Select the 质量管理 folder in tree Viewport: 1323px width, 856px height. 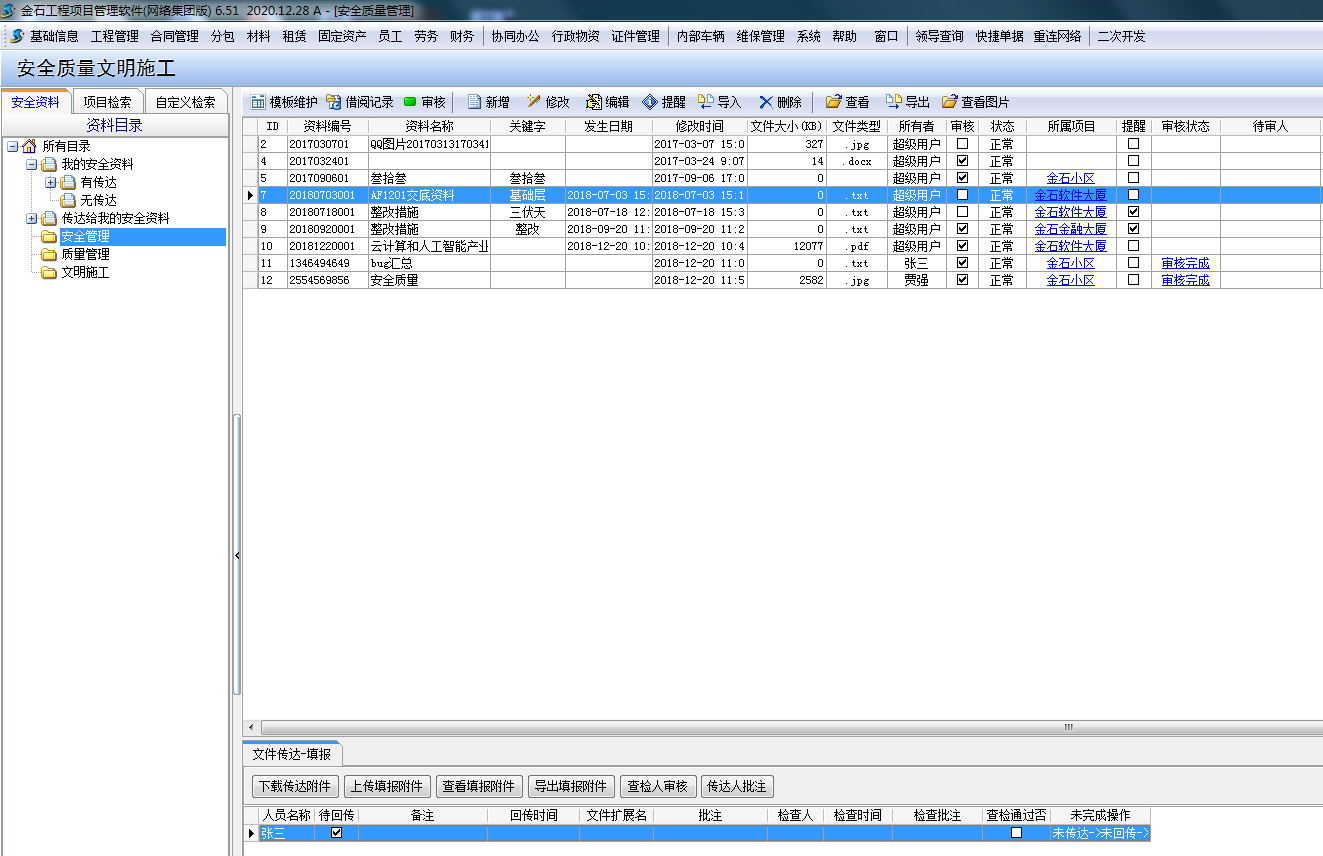85,254
